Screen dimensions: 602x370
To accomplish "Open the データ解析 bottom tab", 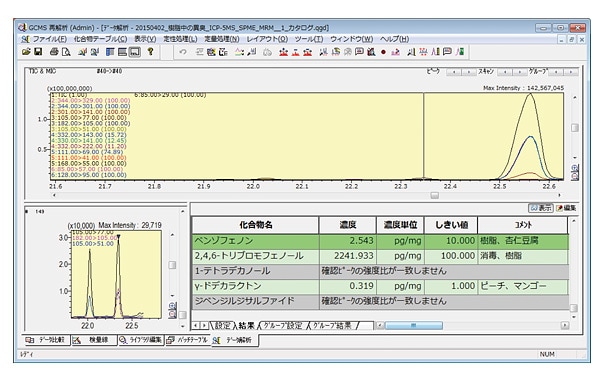I will tap(235, 340).
